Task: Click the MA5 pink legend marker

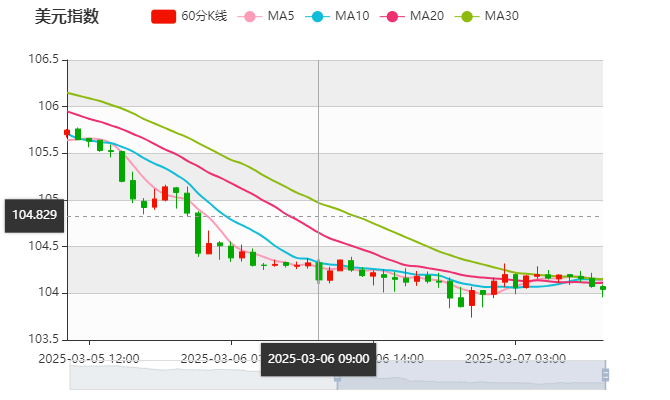Action: pyautogui.click(x=250, y=17)
